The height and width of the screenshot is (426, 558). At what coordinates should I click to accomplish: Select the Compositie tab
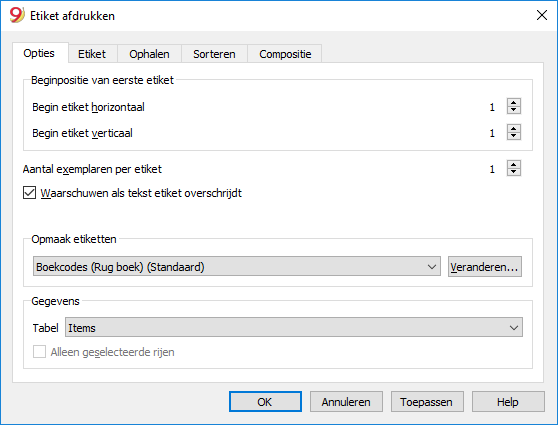pos(285,54)
